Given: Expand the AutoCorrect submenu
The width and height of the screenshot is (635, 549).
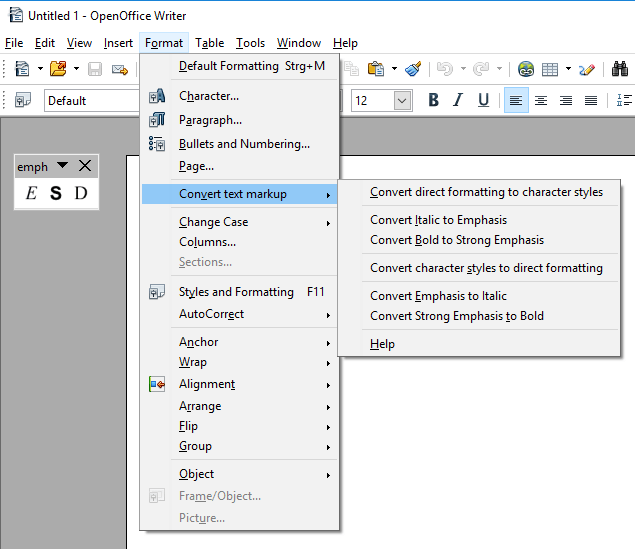Looking at the screenshot, I should (239, 314).
